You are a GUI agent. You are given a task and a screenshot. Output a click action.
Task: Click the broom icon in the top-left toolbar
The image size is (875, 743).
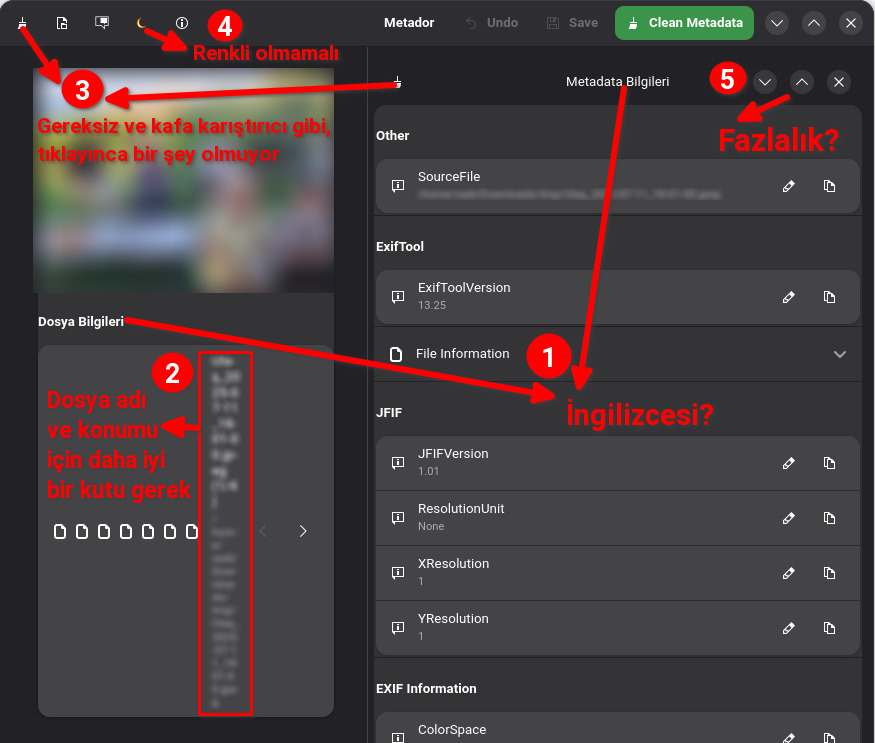(x=22, y=22)
